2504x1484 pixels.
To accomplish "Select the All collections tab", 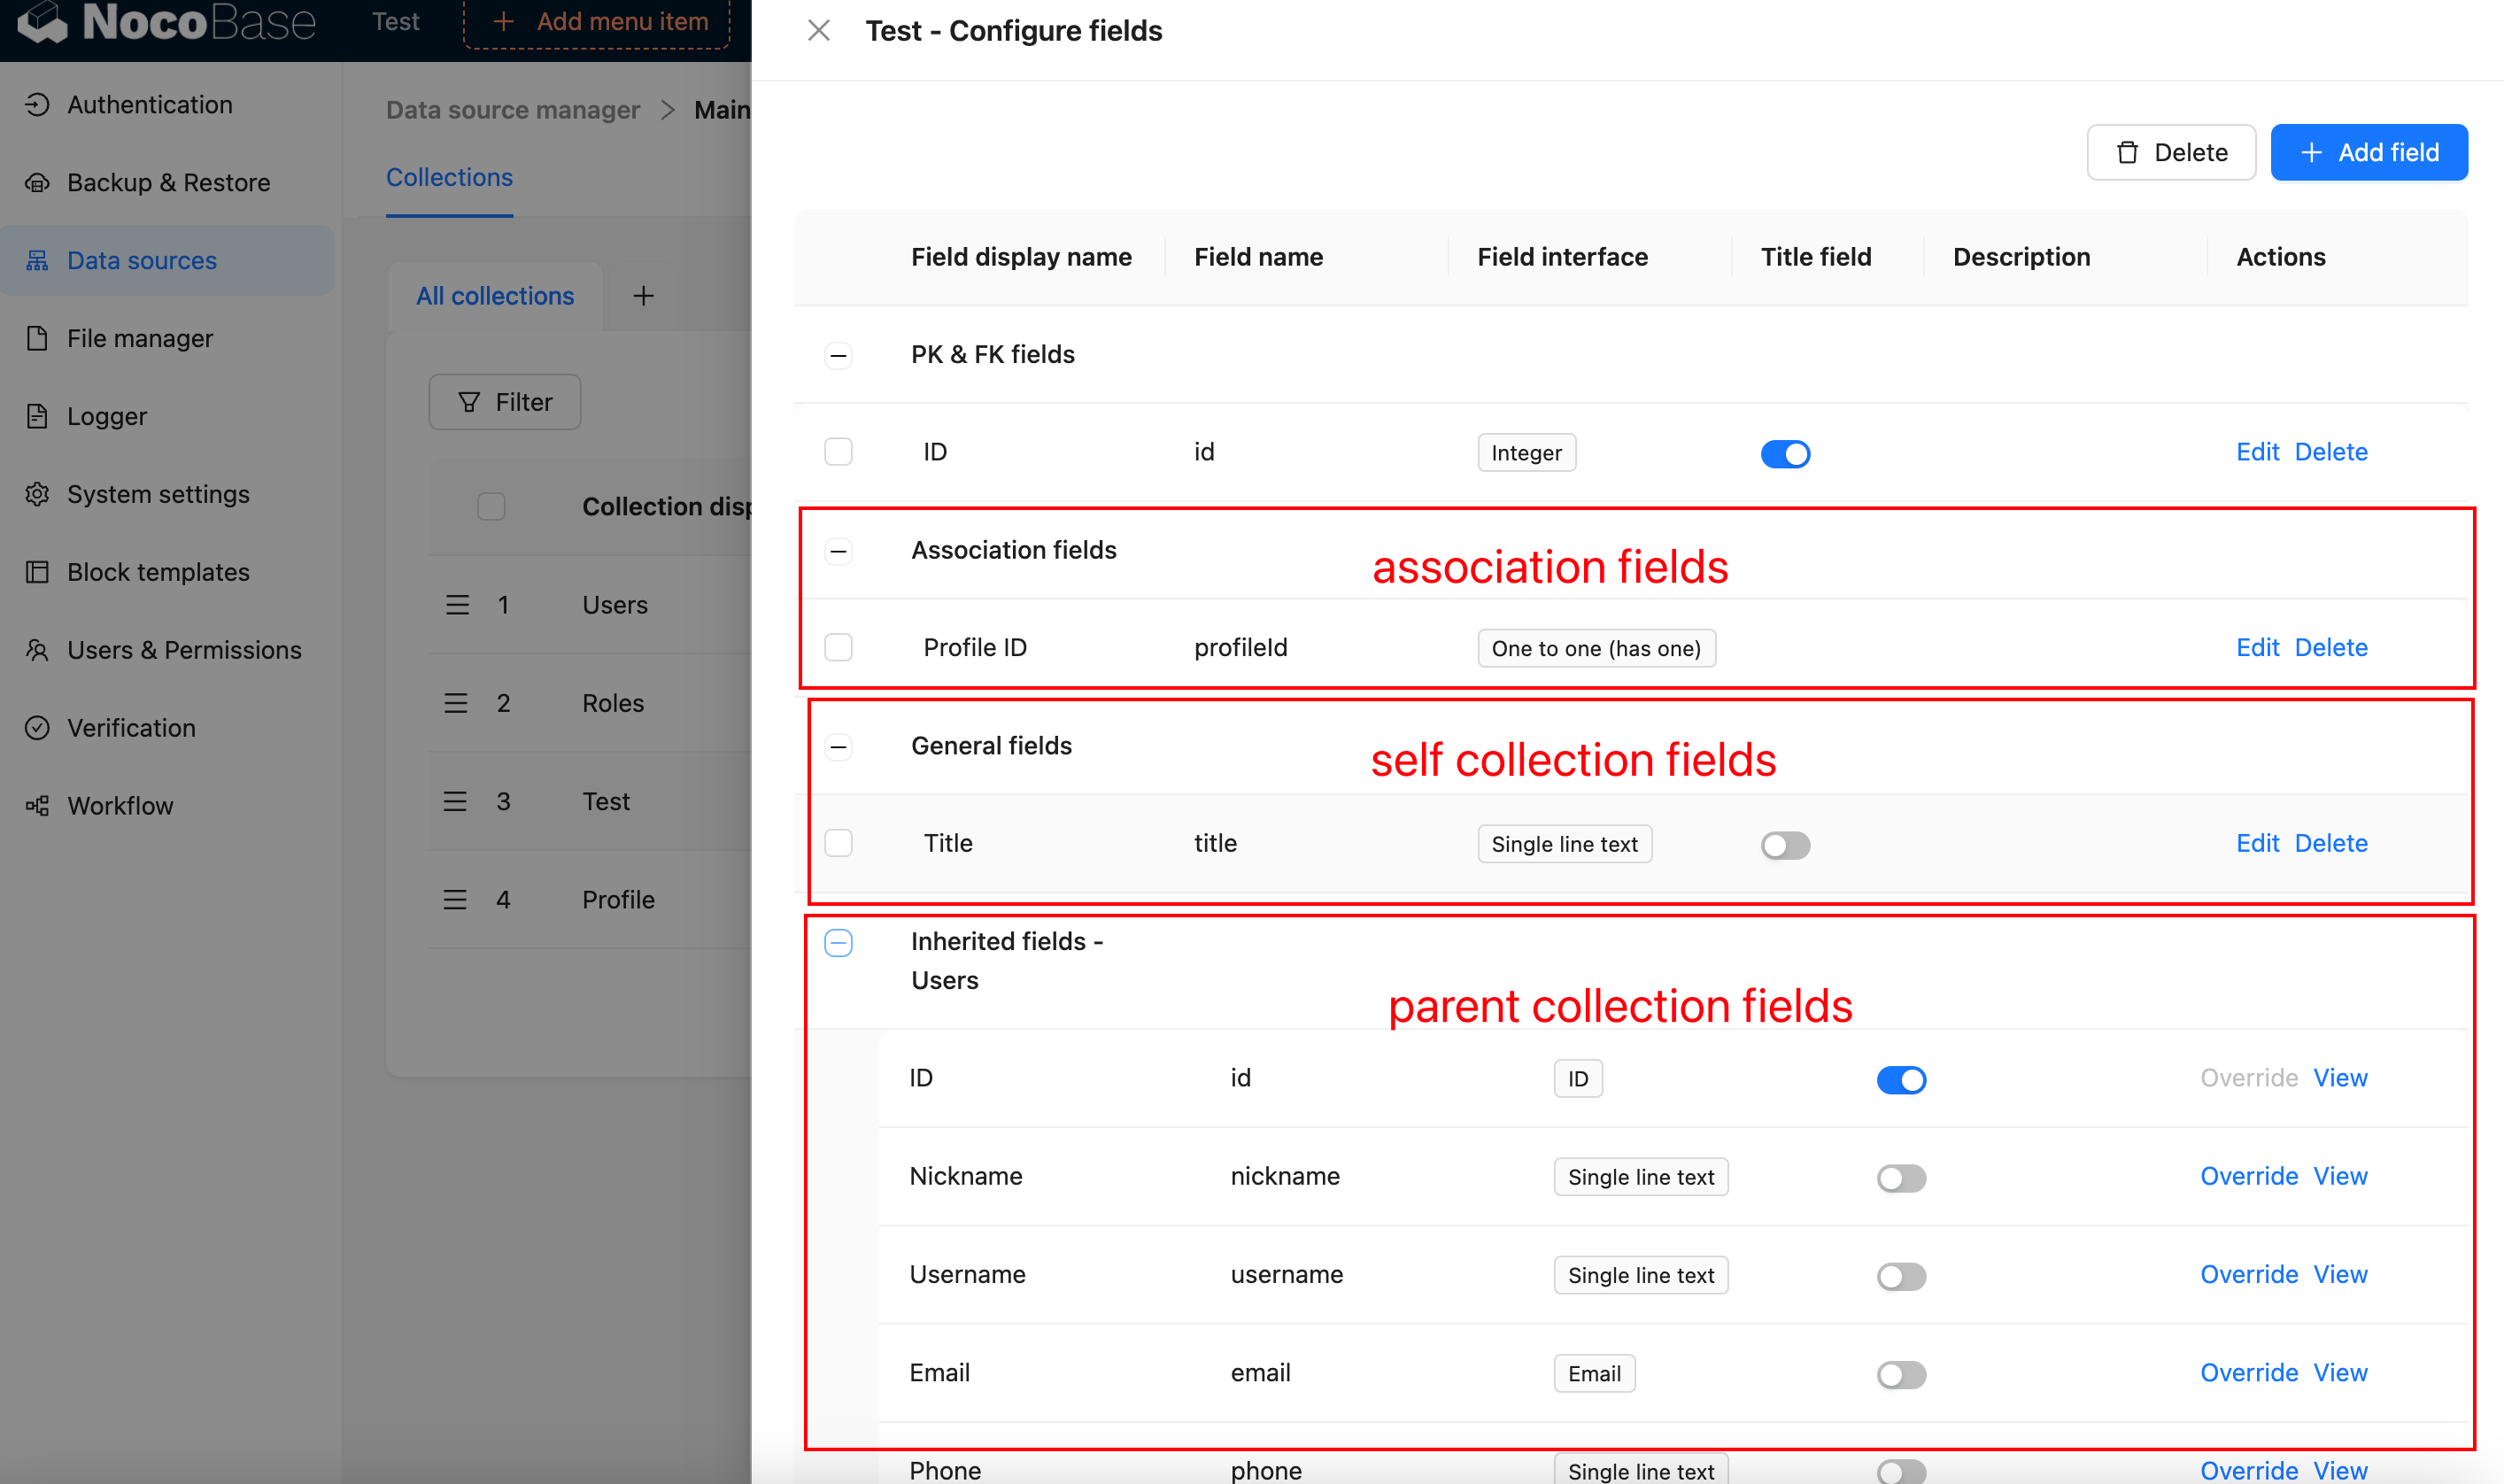I will click(495, 296).
